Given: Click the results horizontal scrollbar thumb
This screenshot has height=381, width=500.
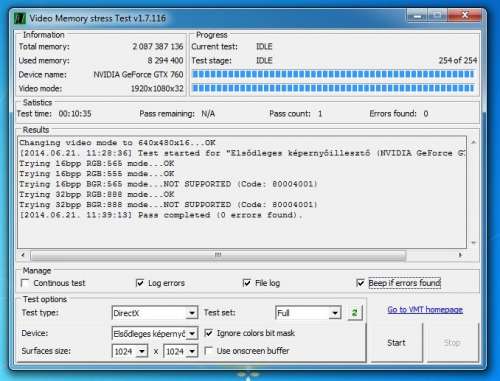Looking at the screenshot, I should coord(218,255).
